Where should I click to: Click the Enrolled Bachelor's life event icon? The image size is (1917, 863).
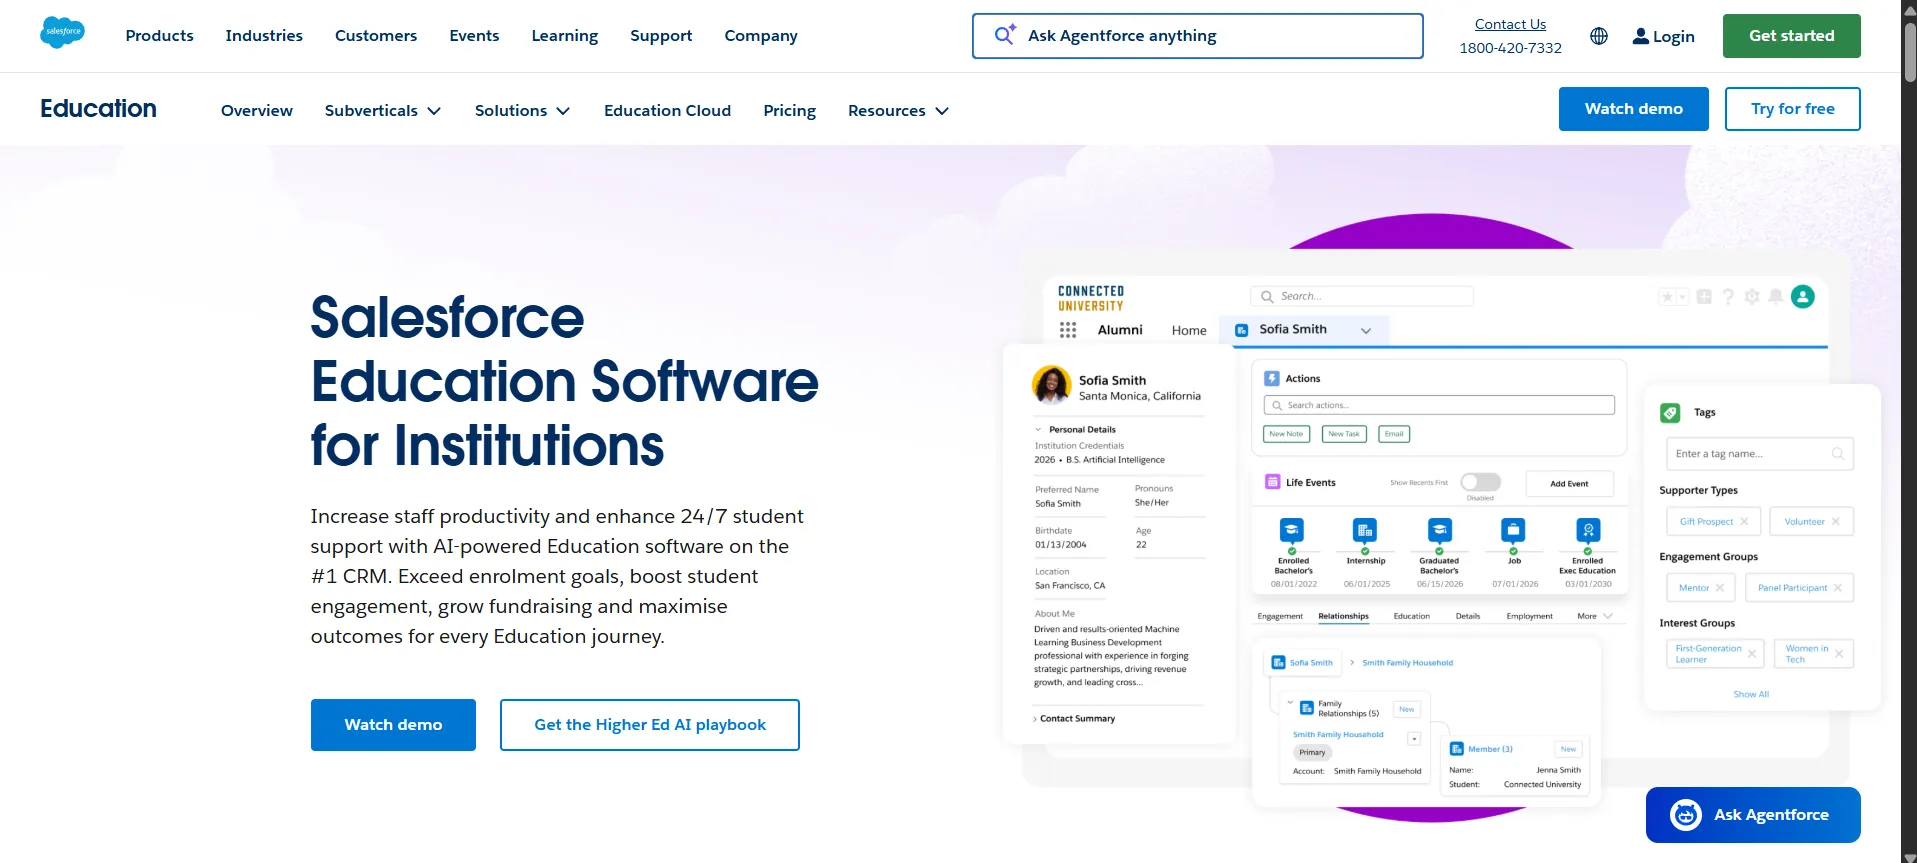(1292, 529)
